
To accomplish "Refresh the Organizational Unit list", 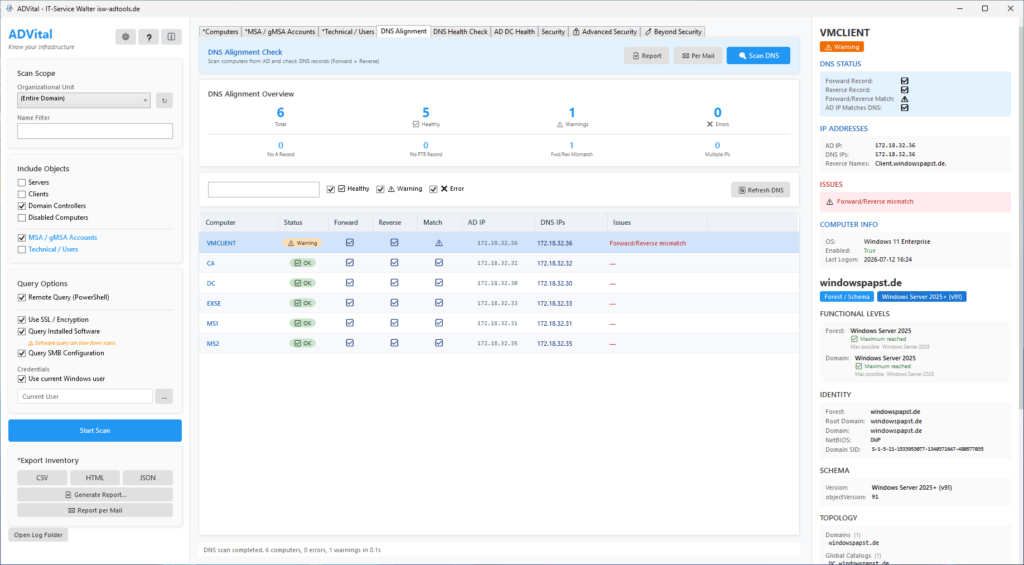I will coord(164,101).
